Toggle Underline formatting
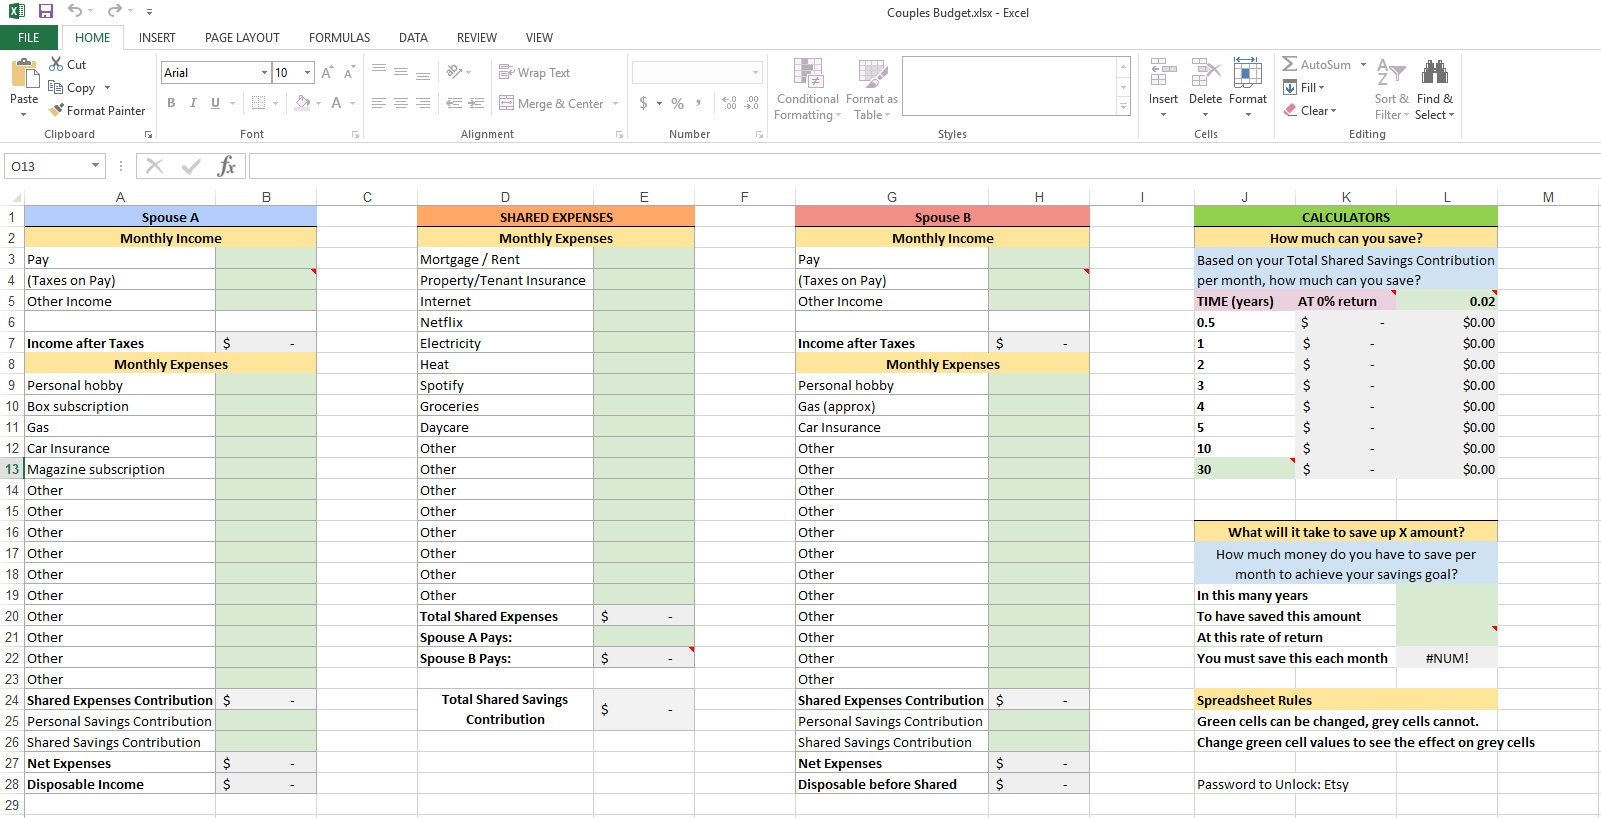Viewport: 1601px width, 818px height. pos(215,103)
